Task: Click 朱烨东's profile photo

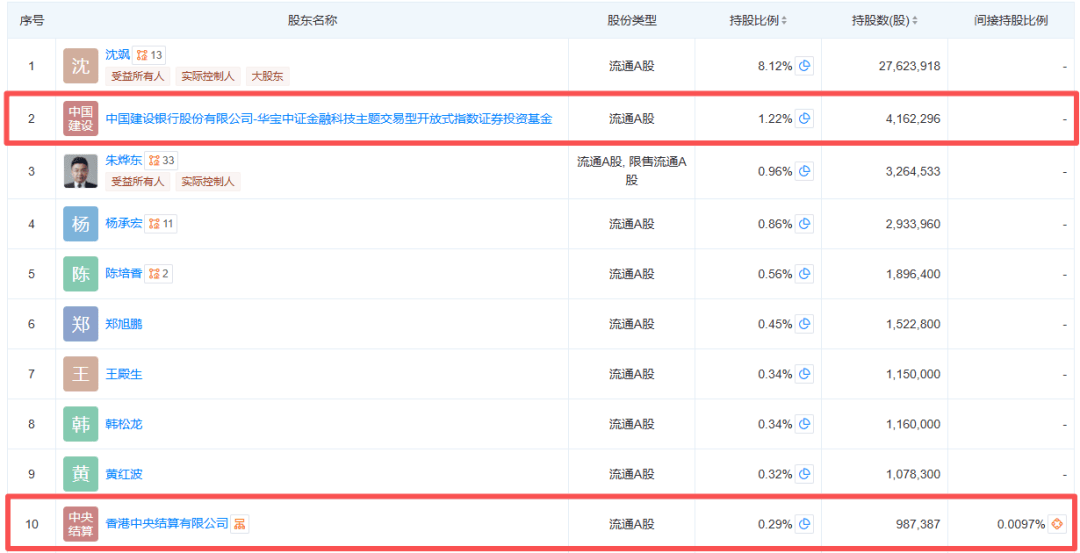Action: click(81, 171)
